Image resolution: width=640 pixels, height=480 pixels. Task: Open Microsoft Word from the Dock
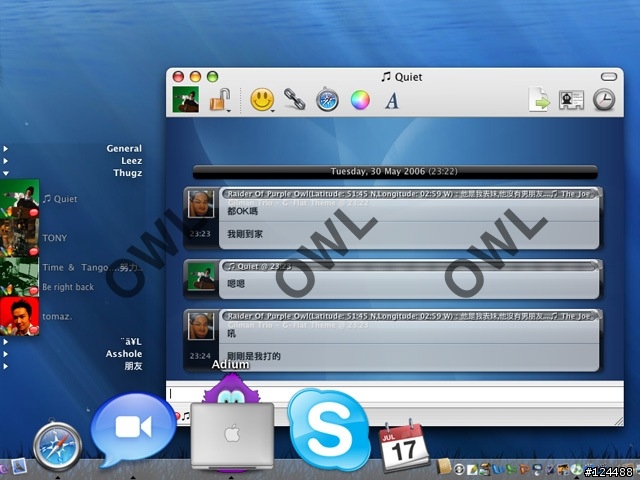point(498,469)
